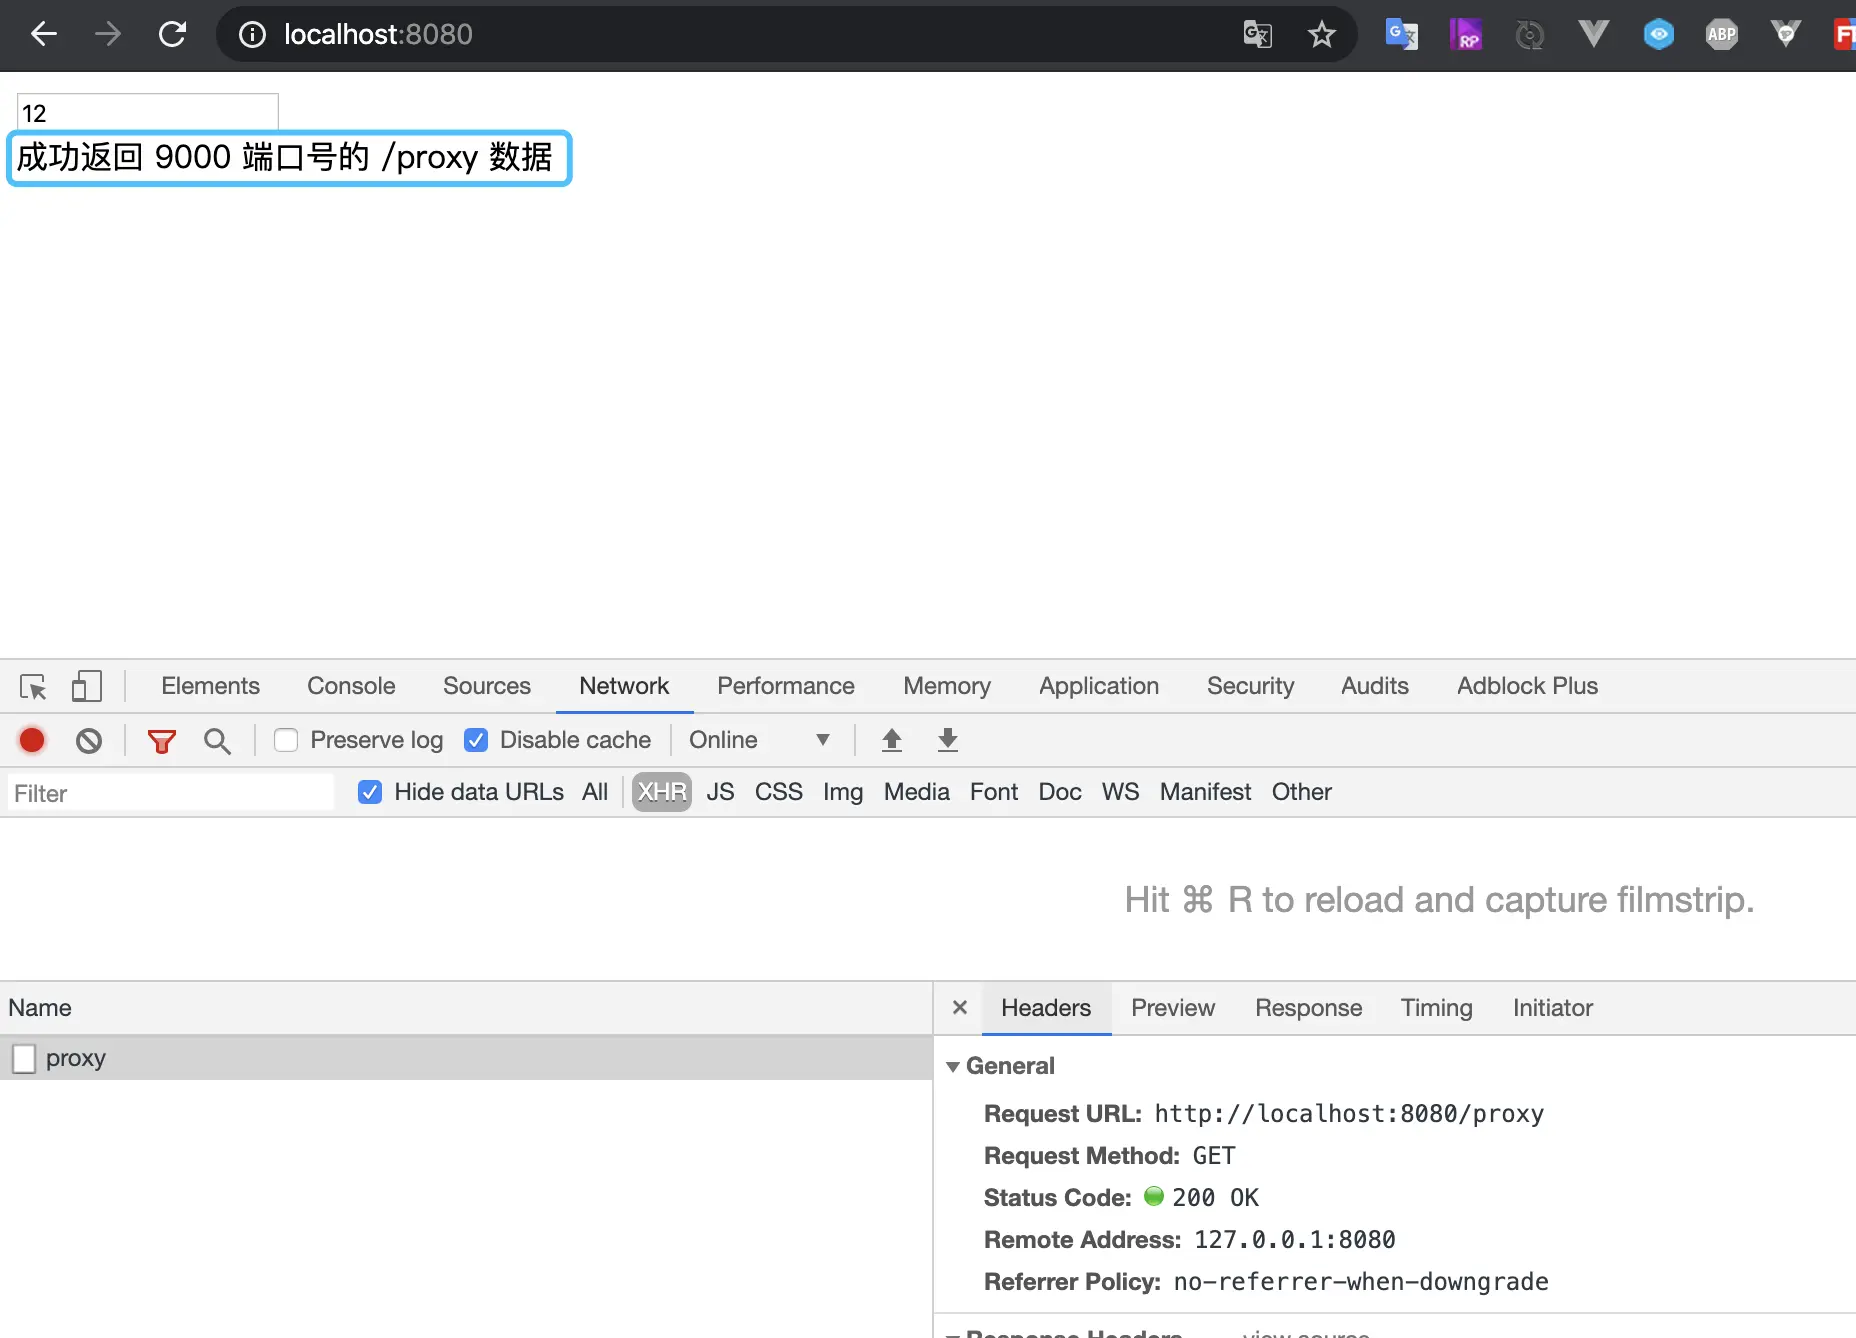Image resolution: width=1856 pixels, height=1338 pixels.
Task: View site information icon in address bar
Action: coord(253,35)
